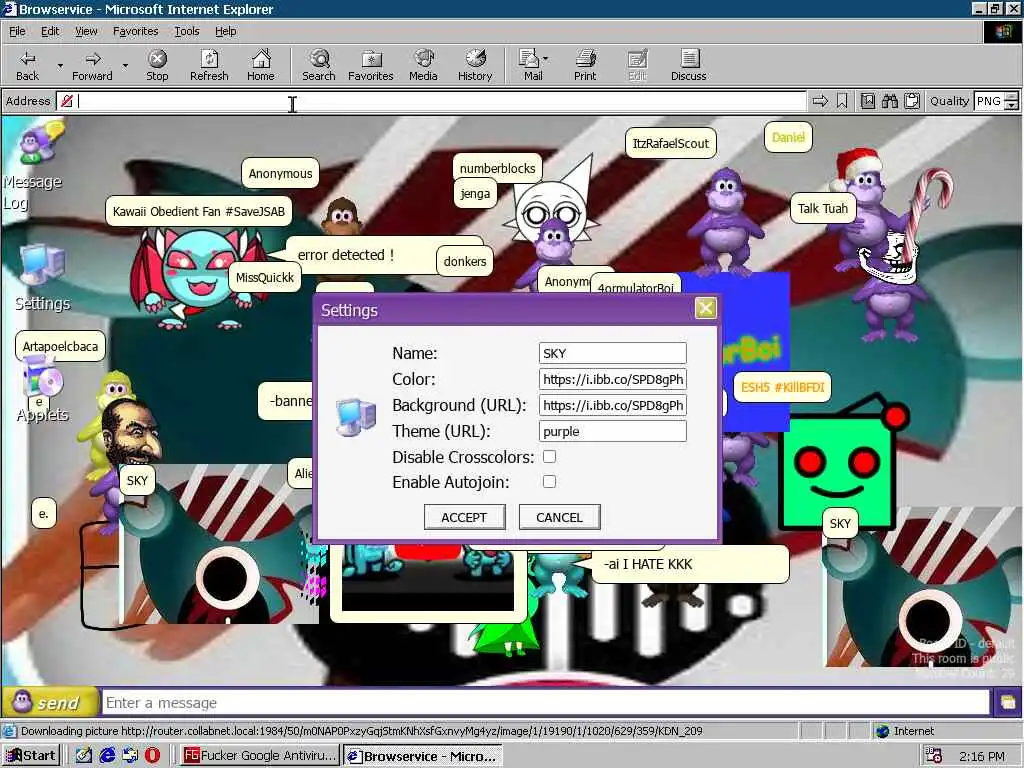The width and height of the screenshot is (1024, 768).
Task: Open the View menu
Action: coord(86,31)
